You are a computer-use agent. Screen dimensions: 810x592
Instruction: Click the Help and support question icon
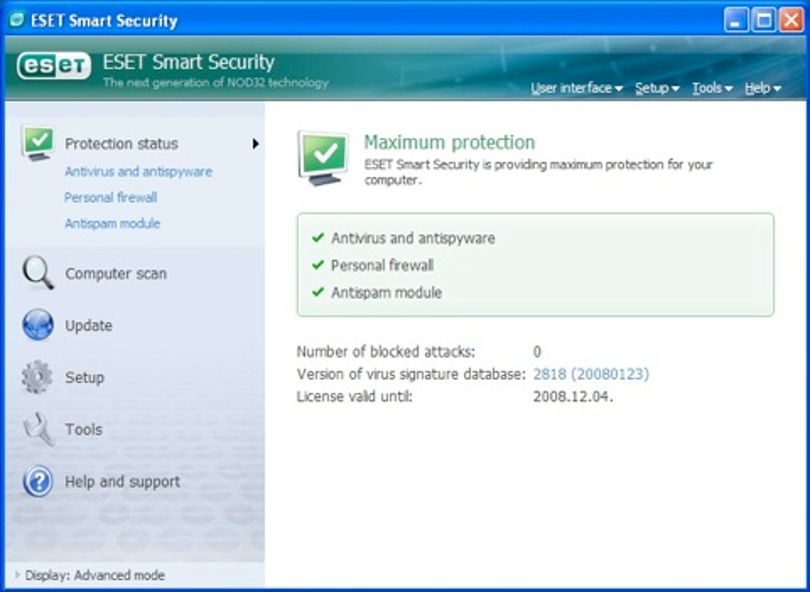(38, 481)
